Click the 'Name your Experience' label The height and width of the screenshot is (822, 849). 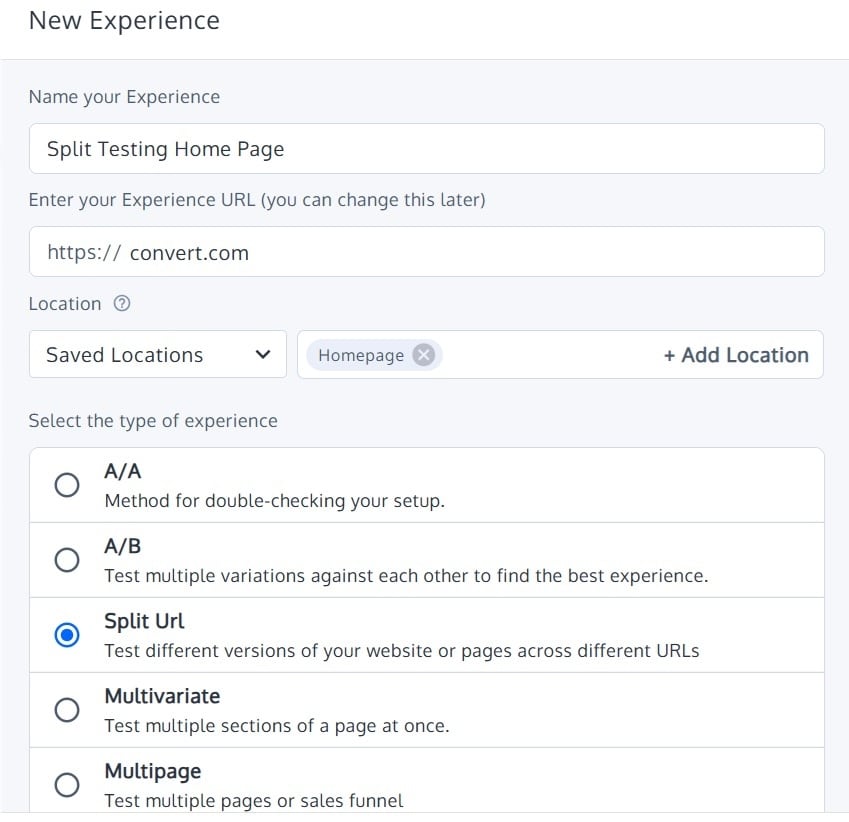point(124,97)
